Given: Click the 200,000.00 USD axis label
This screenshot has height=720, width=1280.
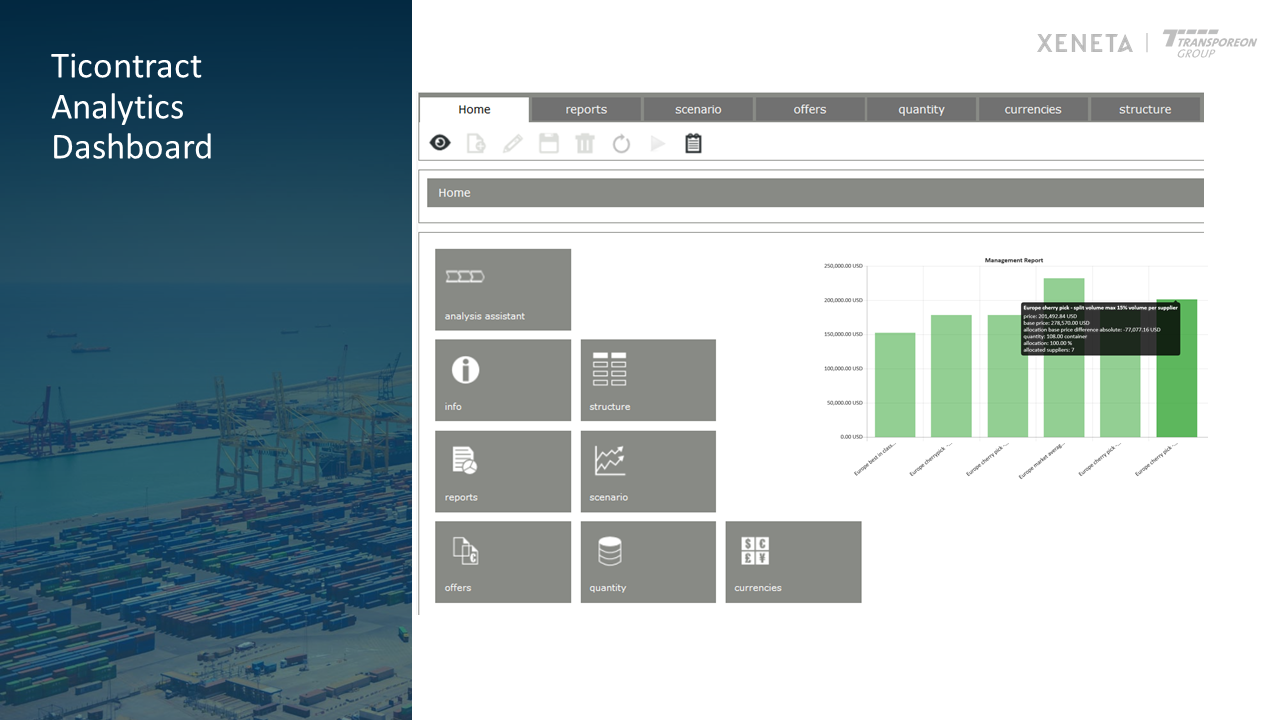Looking at the screenshot, I should point(844,300).
